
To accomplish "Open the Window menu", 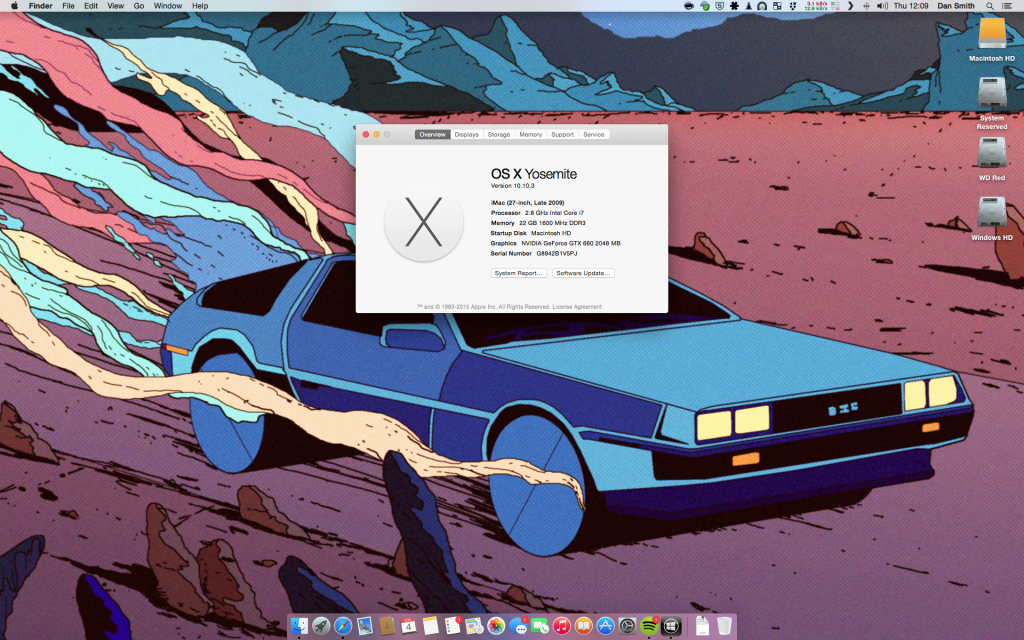I will [x=168, y=6].
